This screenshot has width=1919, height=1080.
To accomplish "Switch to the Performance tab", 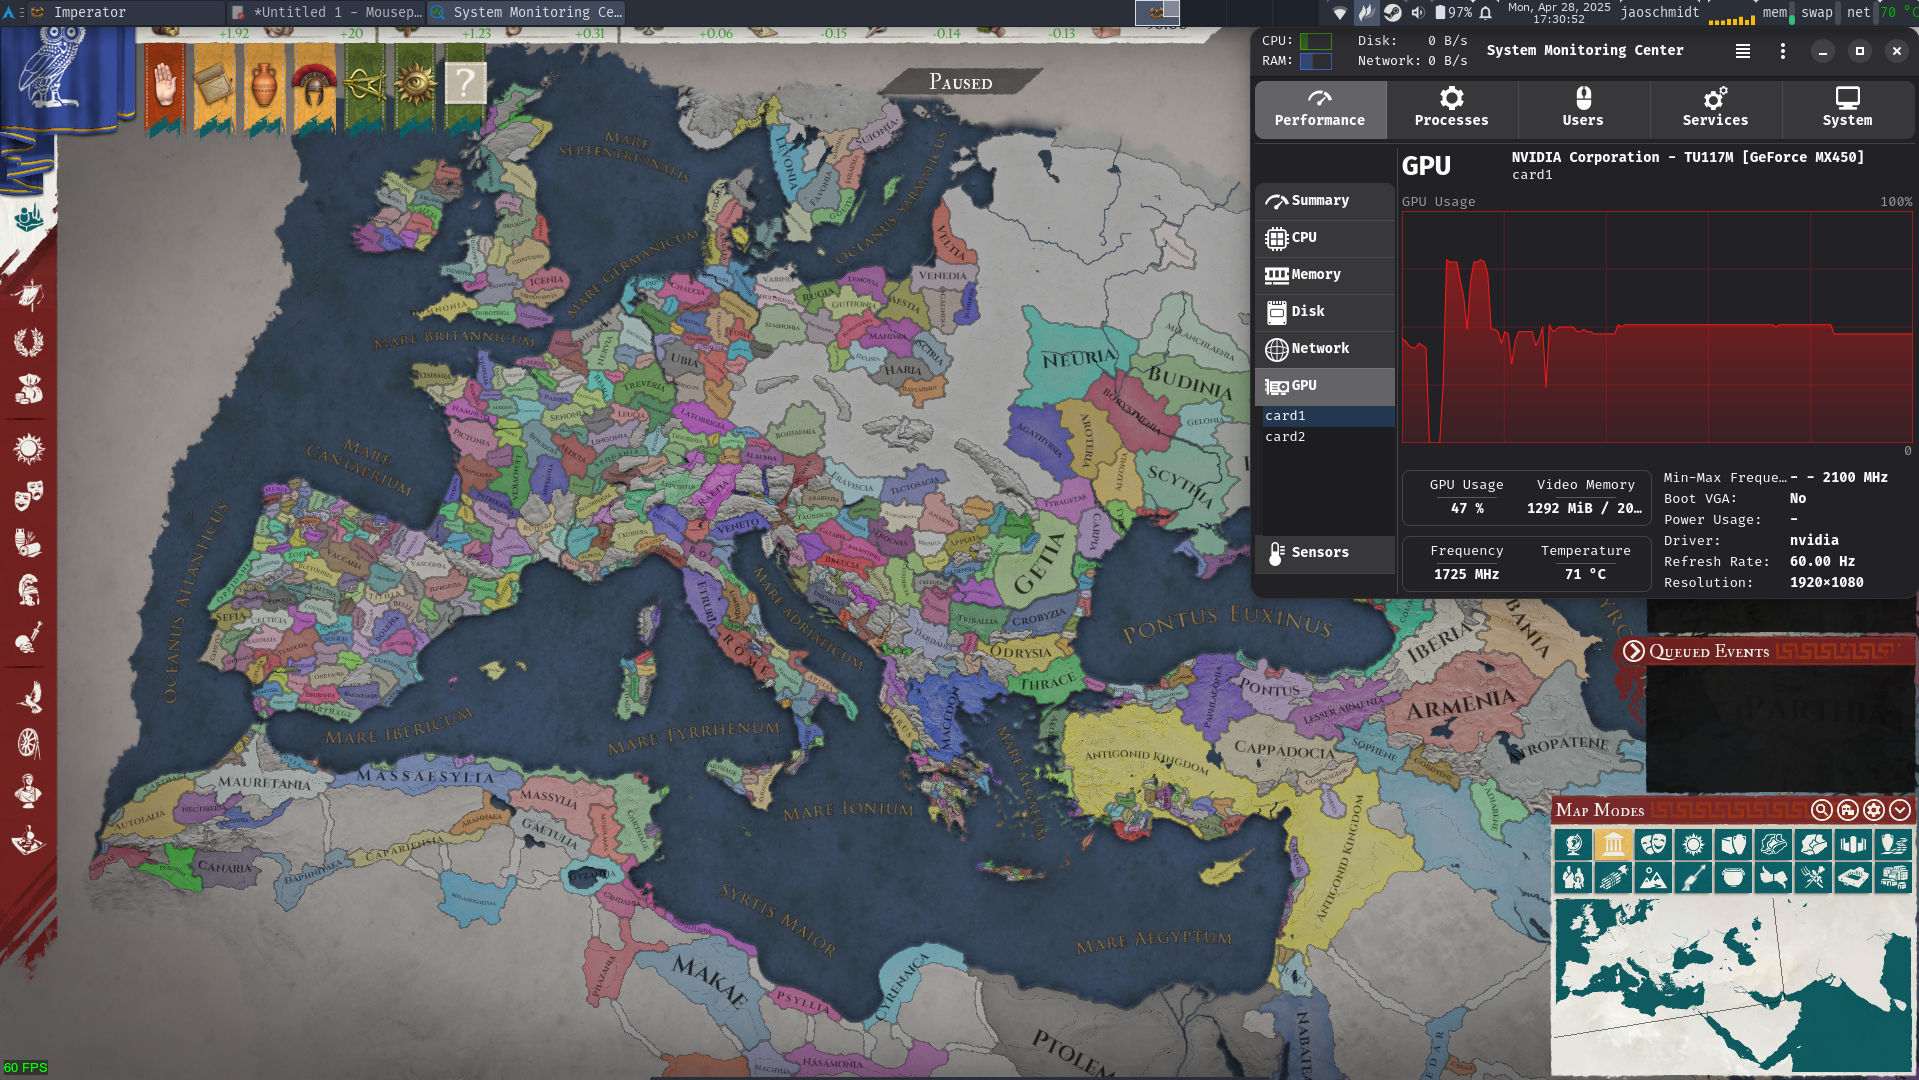I will click(1320, 109).
